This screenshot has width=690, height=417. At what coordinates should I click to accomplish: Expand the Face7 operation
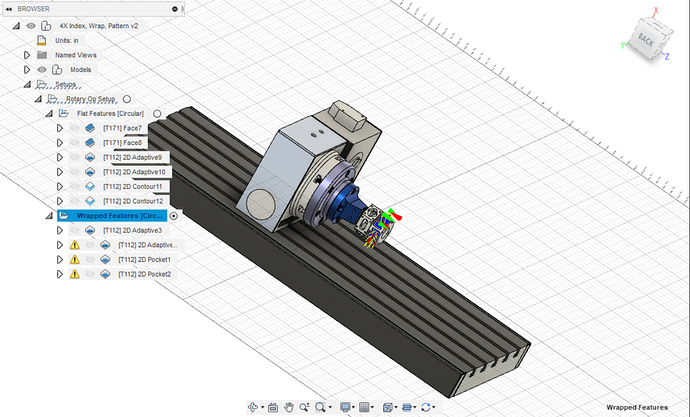pos(60,128)
